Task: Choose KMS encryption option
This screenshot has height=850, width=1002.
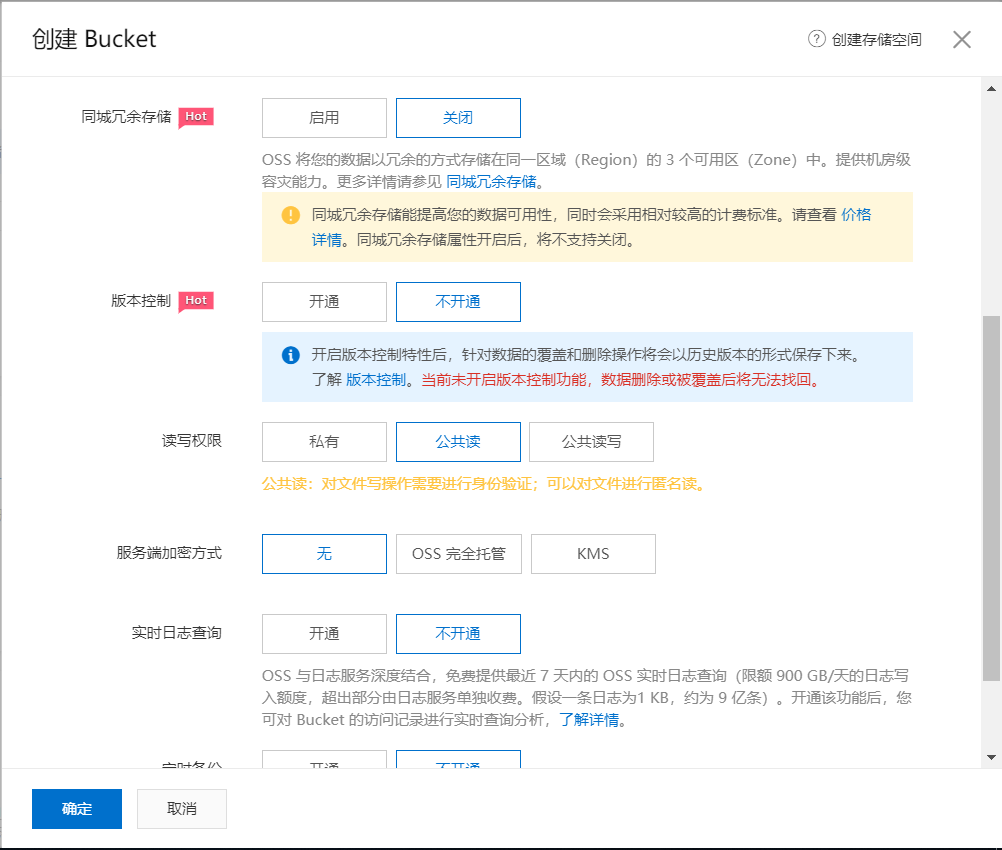Action: coord(593,553)
